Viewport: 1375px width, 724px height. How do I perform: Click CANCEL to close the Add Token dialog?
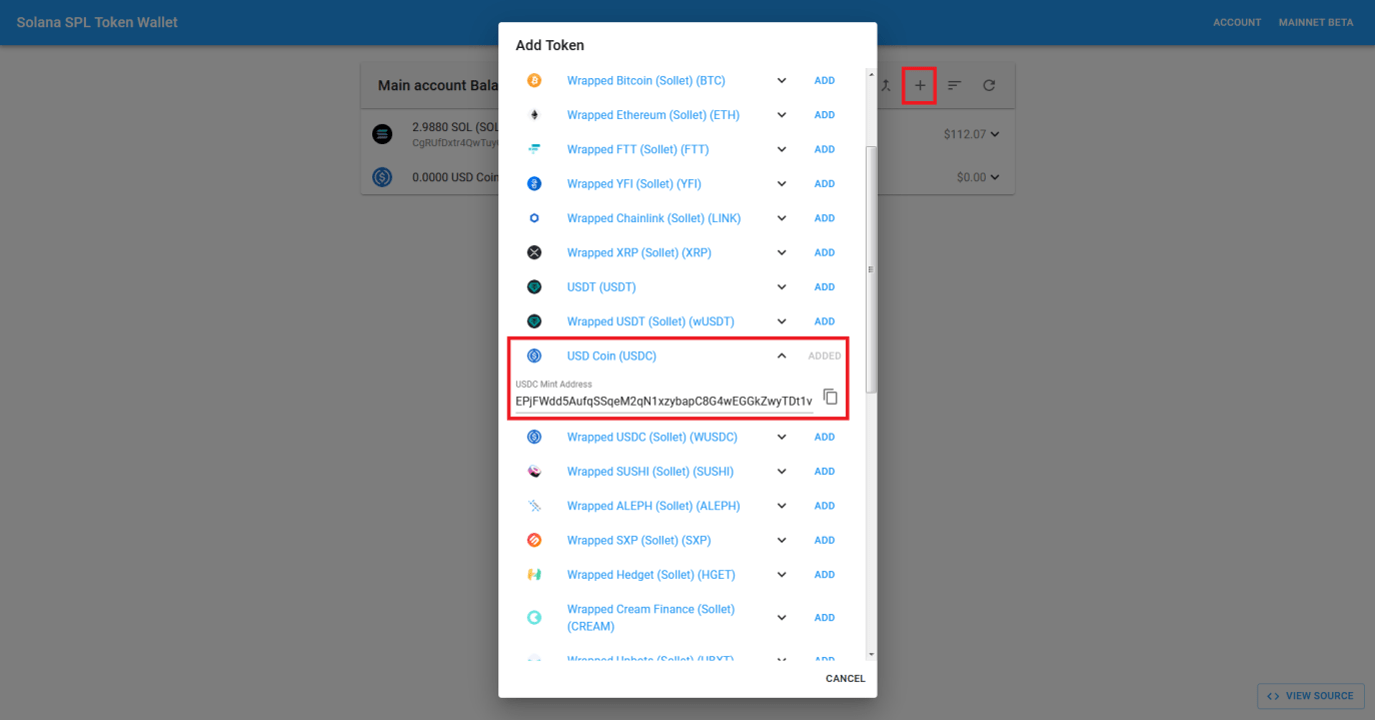(845, 678)
